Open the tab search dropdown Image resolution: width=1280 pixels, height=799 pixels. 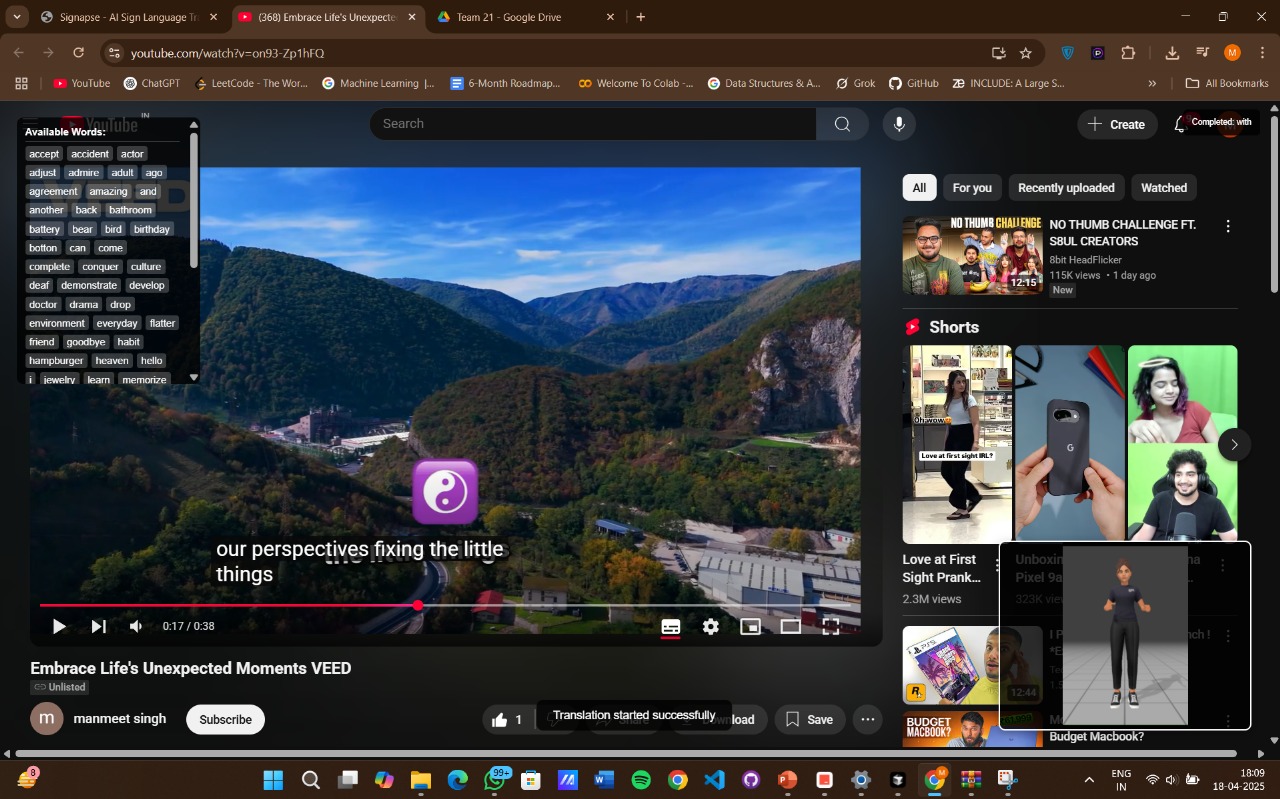16,17
